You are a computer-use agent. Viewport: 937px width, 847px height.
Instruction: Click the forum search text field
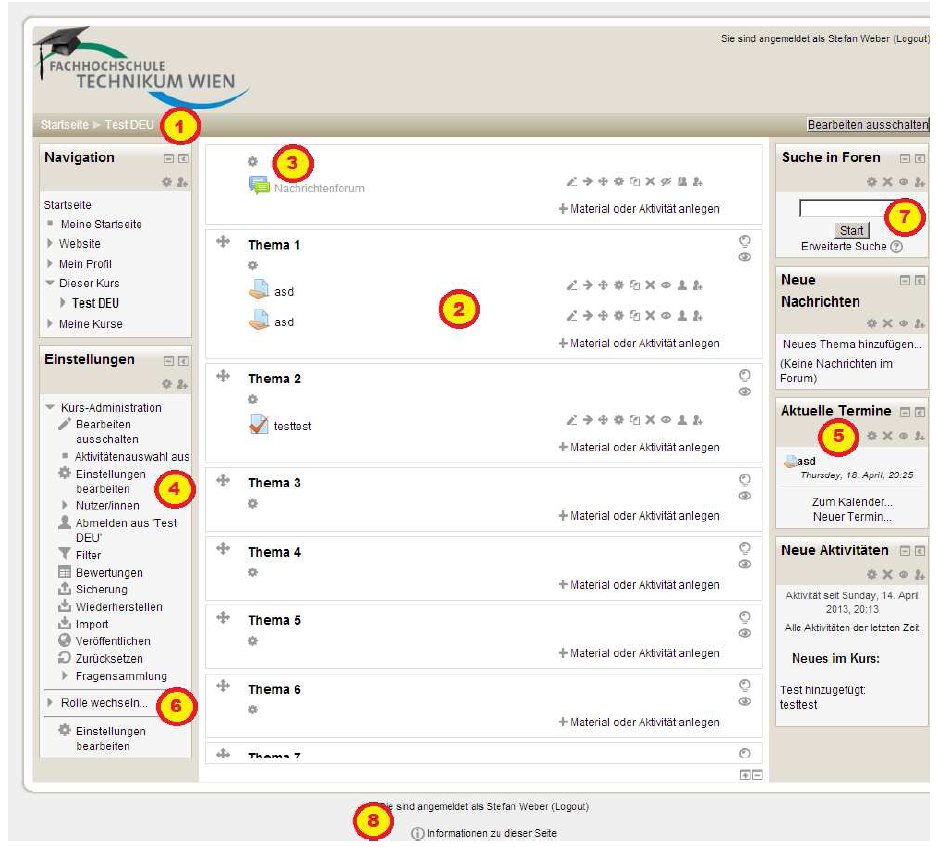(843, 209)
